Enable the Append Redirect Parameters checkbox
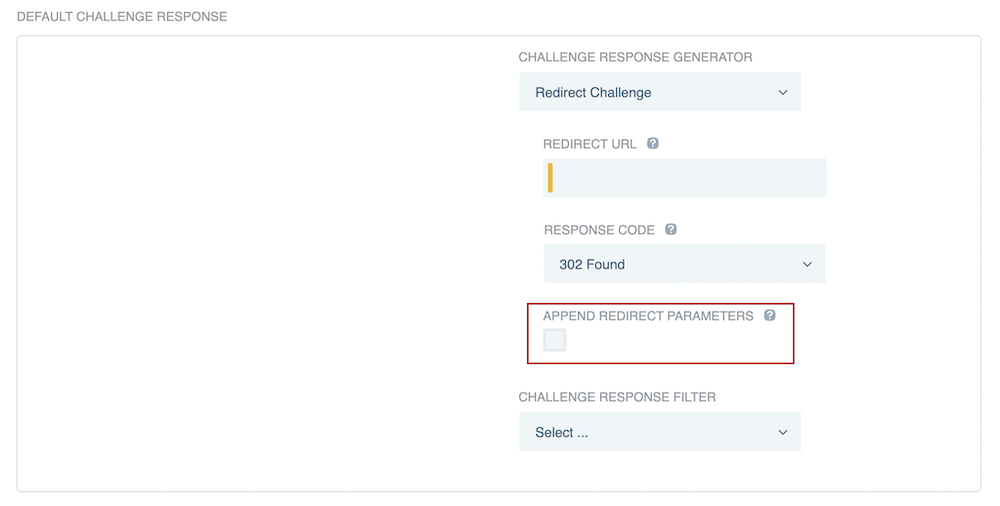Viewport: 1000px width, 506px height. 555,340
